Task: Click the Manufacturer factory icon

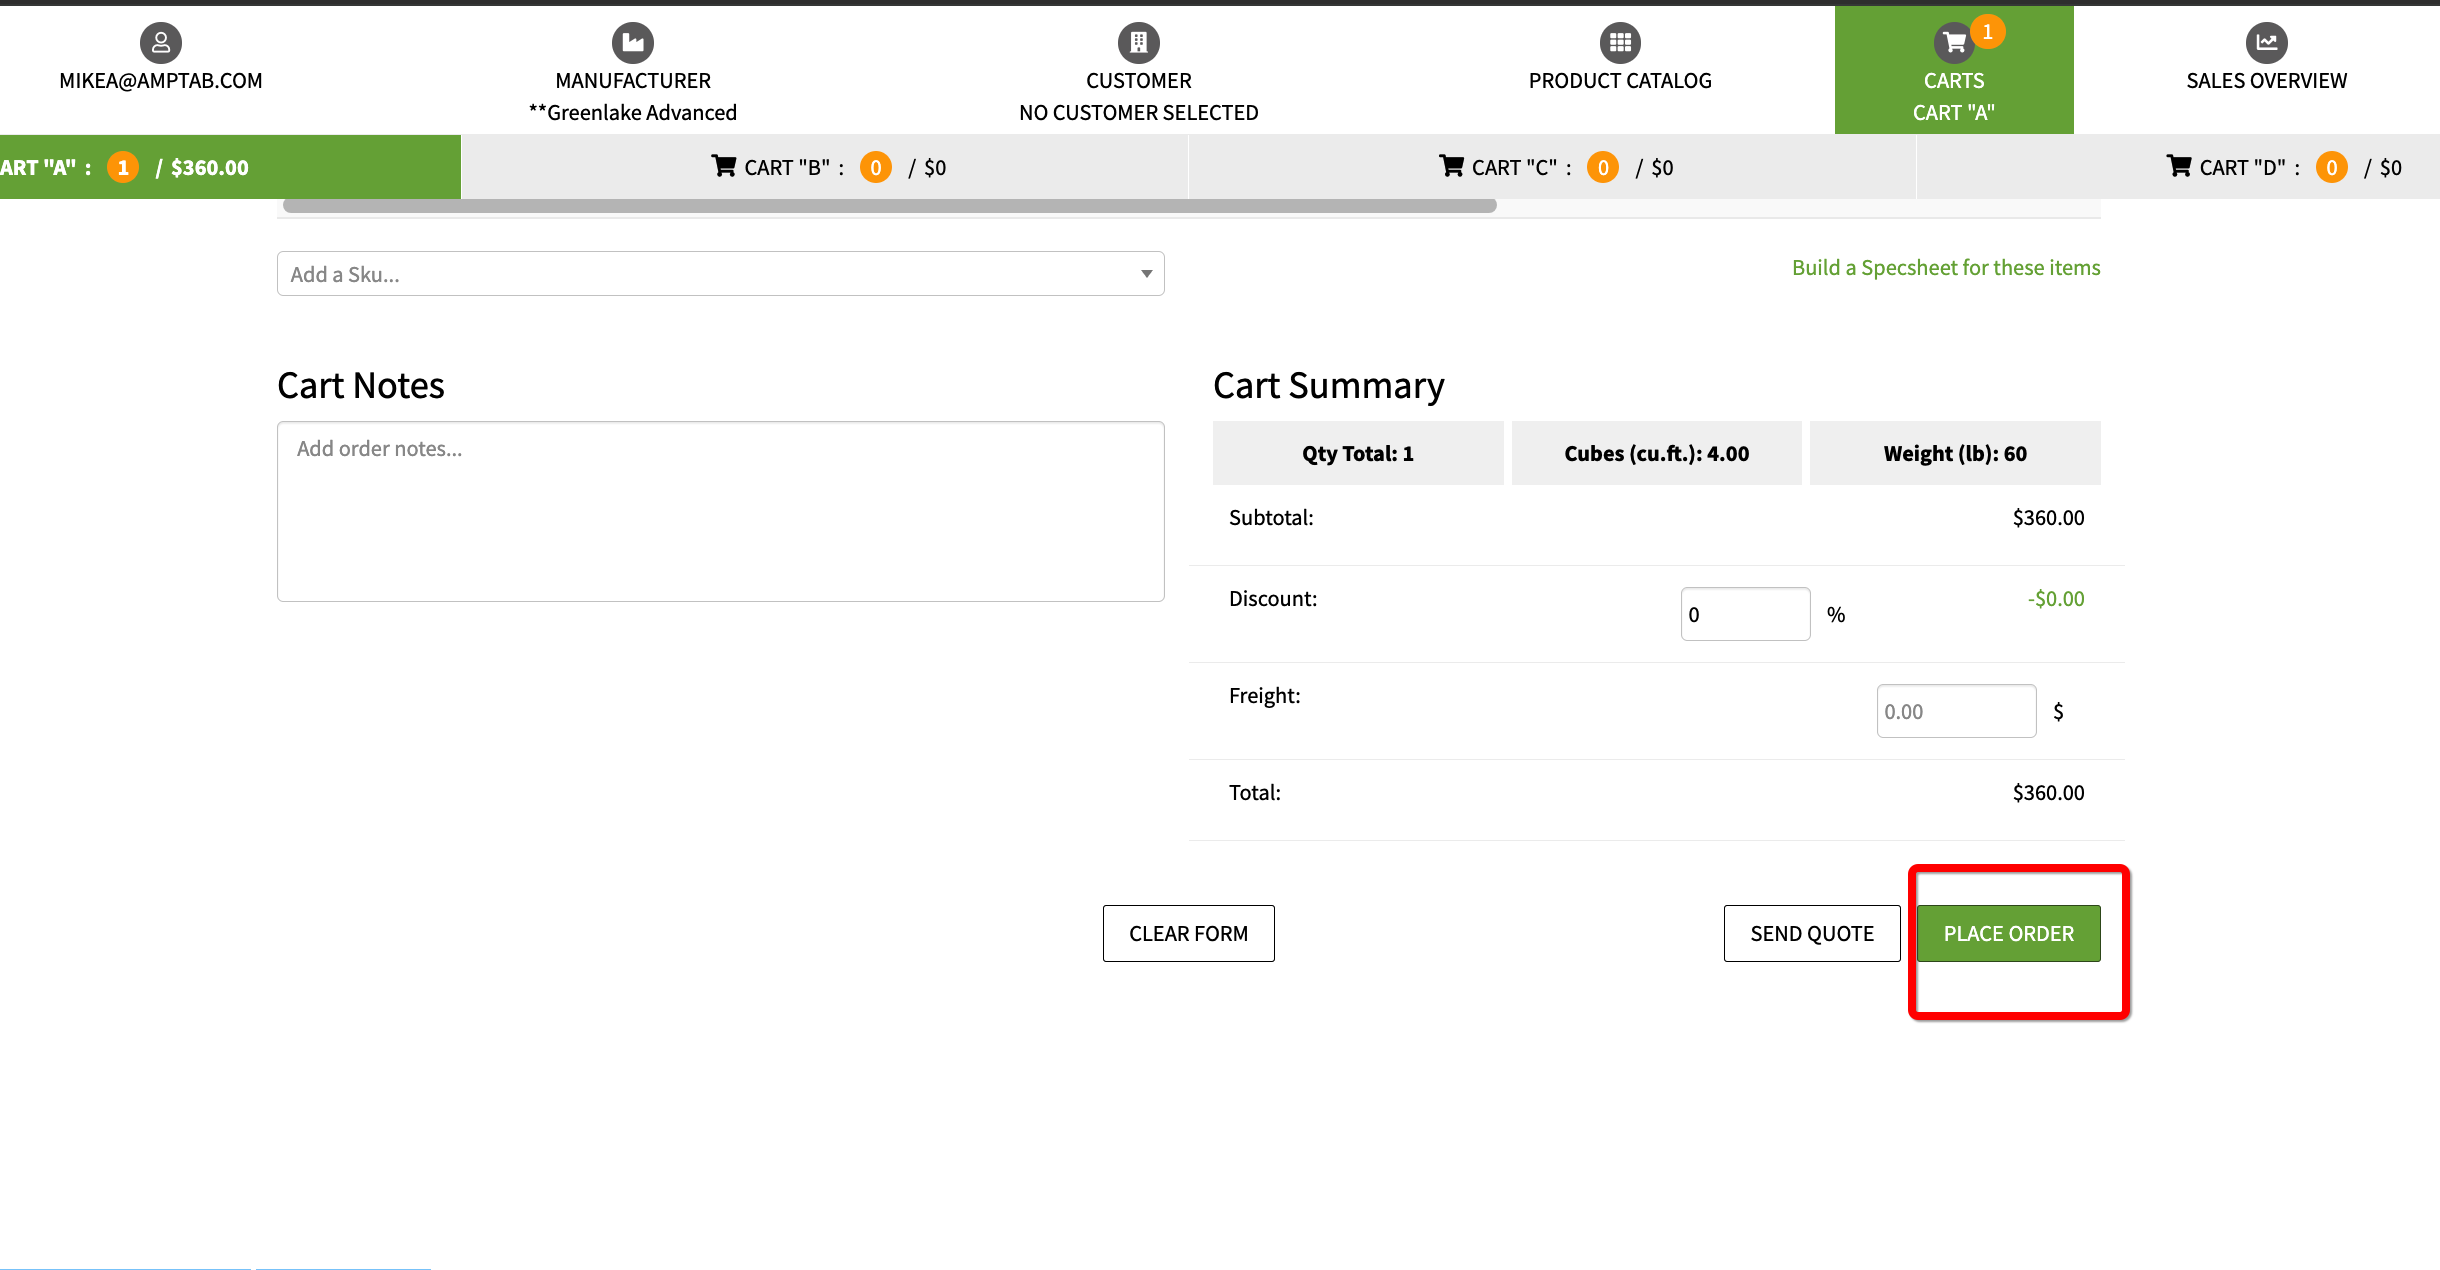Action: (632, 42)
